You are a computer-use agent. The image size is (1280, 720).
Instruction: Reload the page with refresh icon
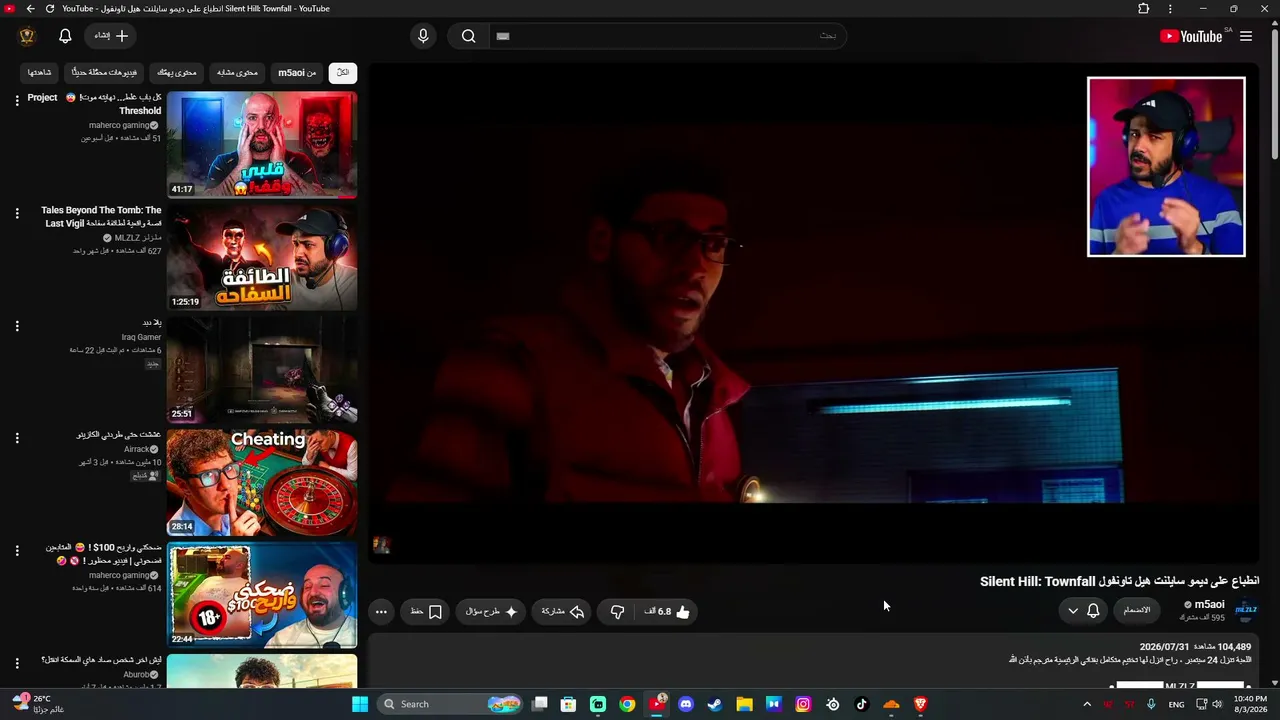click(x=50, y=9)
